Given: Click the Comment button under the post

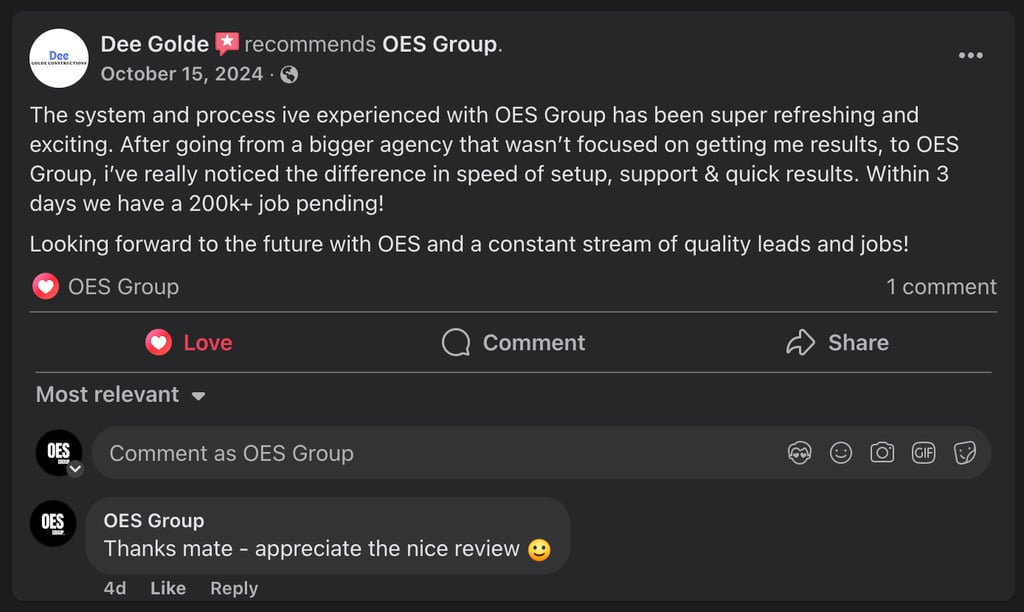Looking at the screenshot, I should click(x=514, y=343).
